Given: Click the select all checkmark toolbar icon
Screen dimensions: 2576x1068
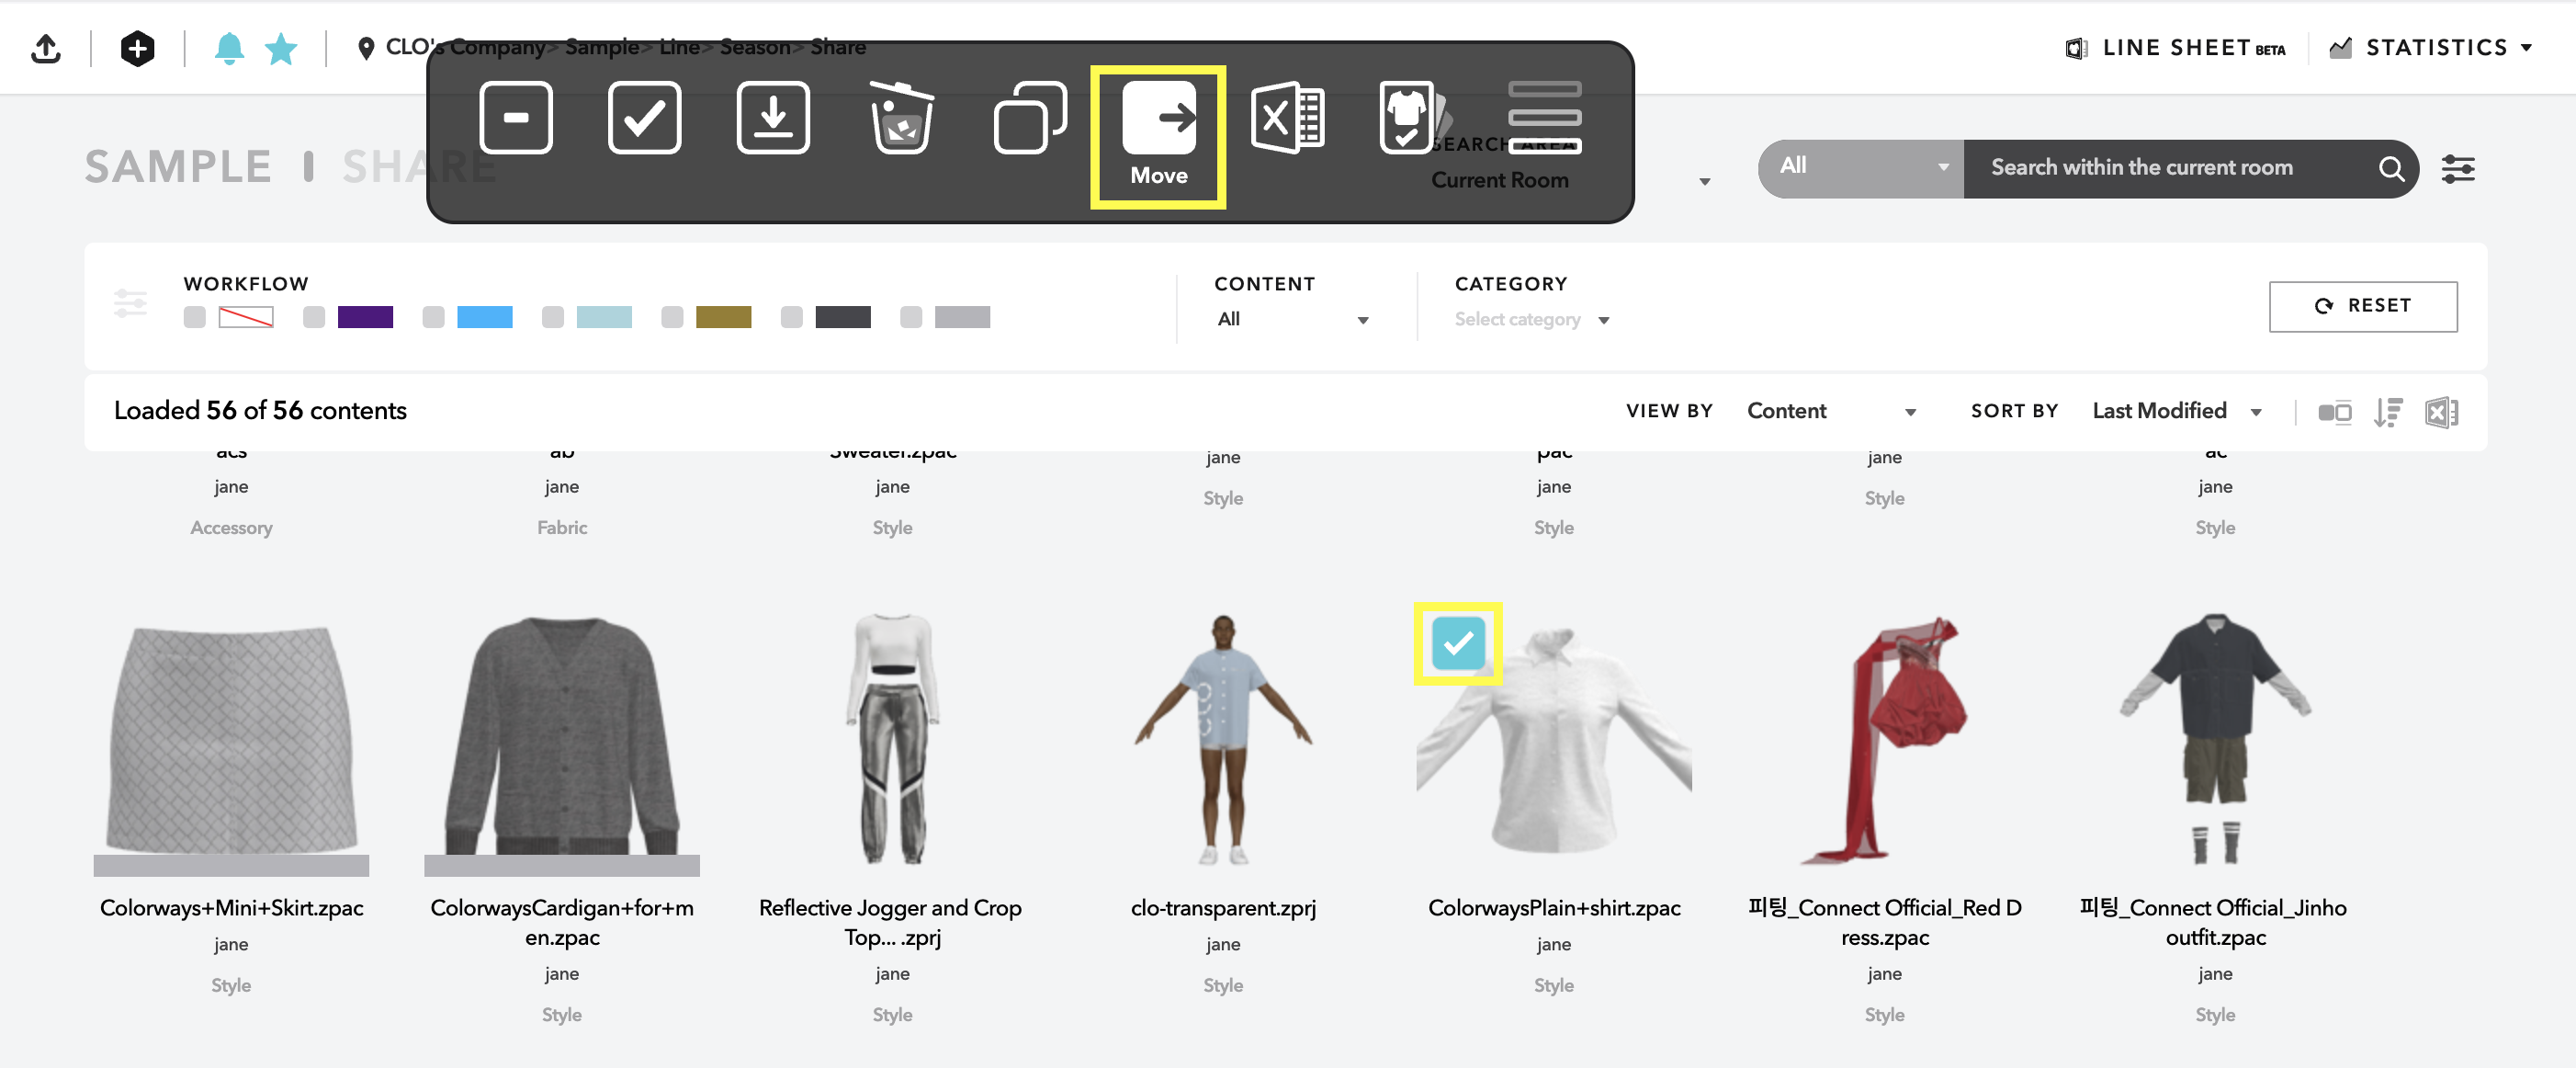Looking at the screenshot, I should coord(644,118).
